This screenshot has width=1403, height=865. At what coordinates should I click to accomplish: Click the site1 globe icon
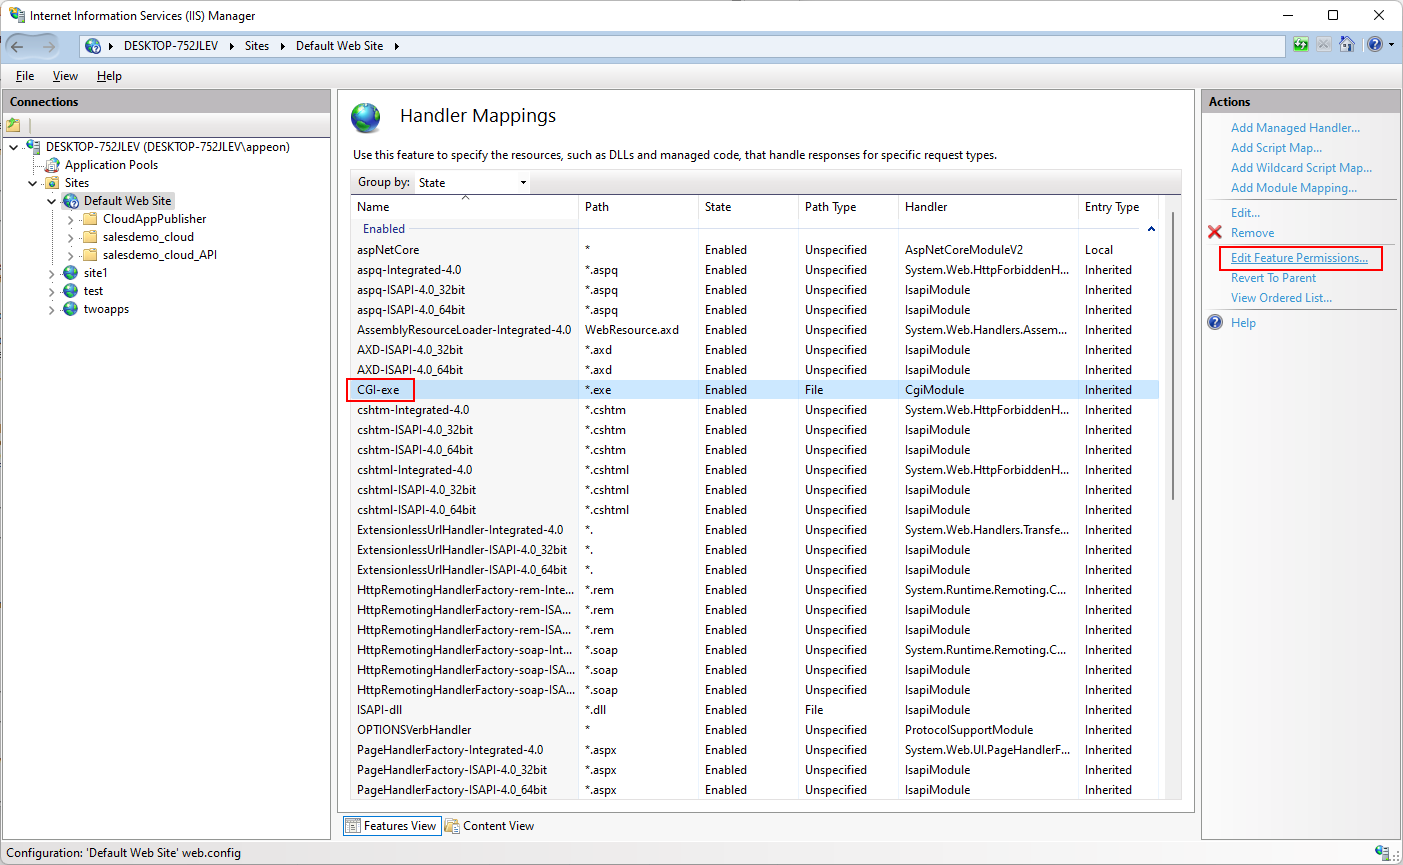point(71,273)
